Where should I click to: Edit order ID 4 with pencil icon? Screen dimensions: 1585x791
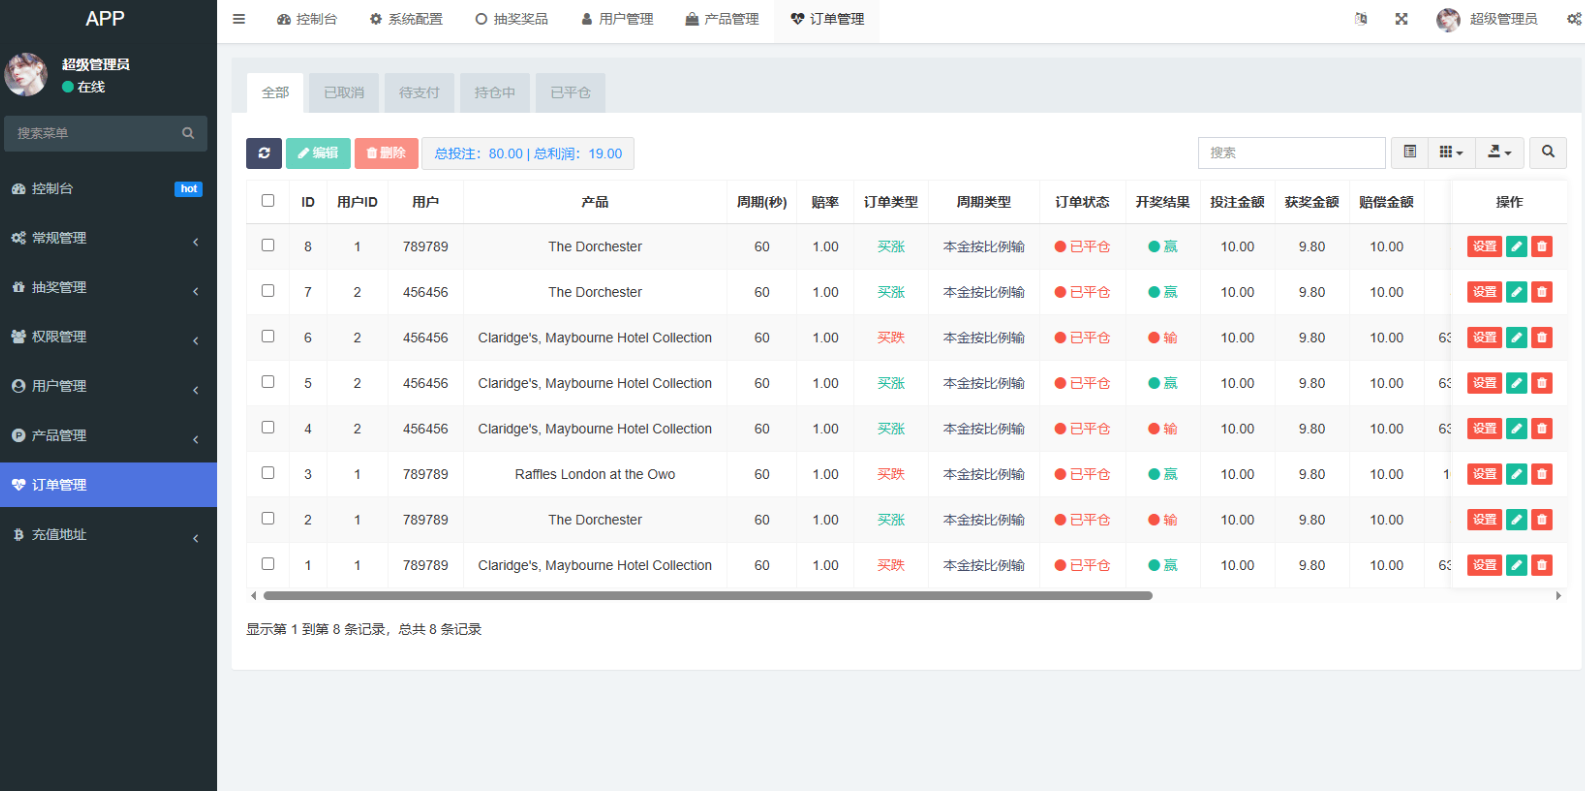click(1517, 429)
